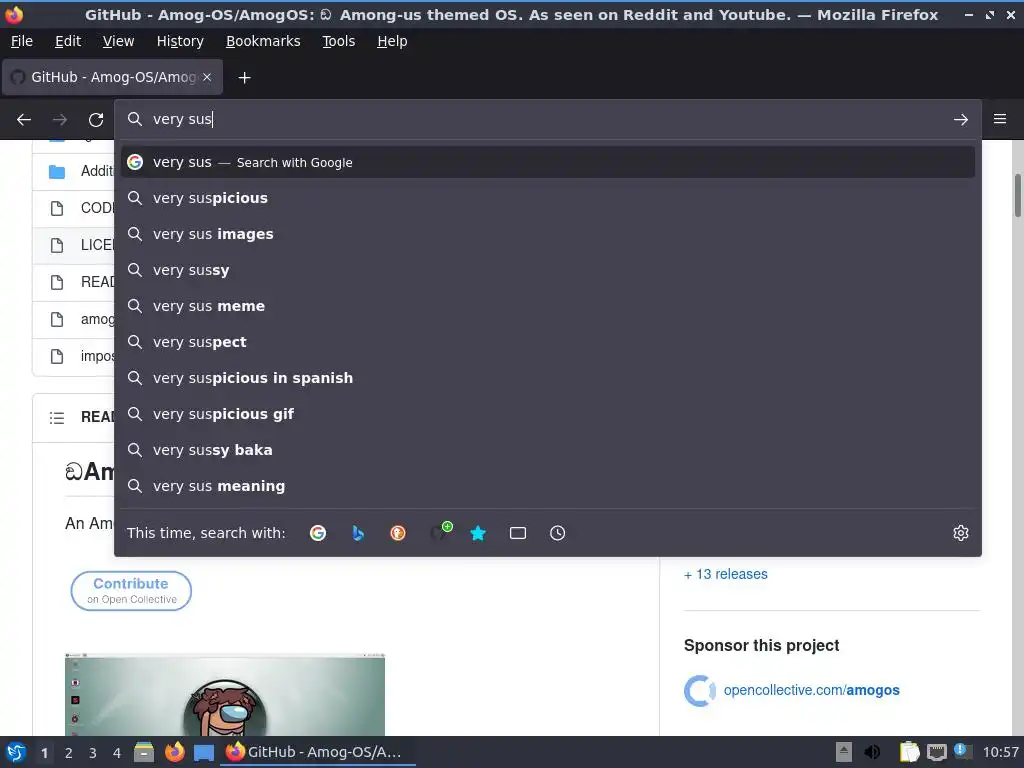
Task: Click the page's vertical scrollbar thumb
Action: point(1017,195)
